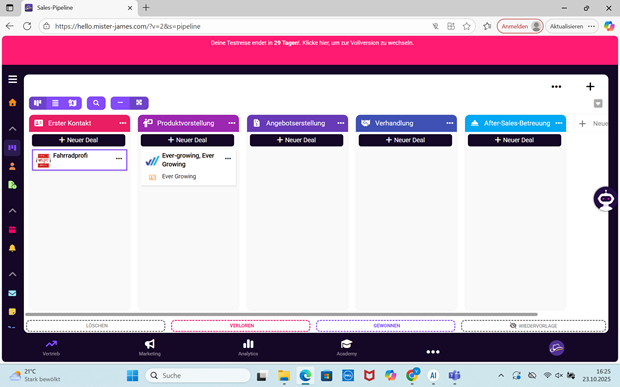Viewport: 620px width, 387px height.
Task: Go to home via orange house icon
Action: click(x=13, y=102)
